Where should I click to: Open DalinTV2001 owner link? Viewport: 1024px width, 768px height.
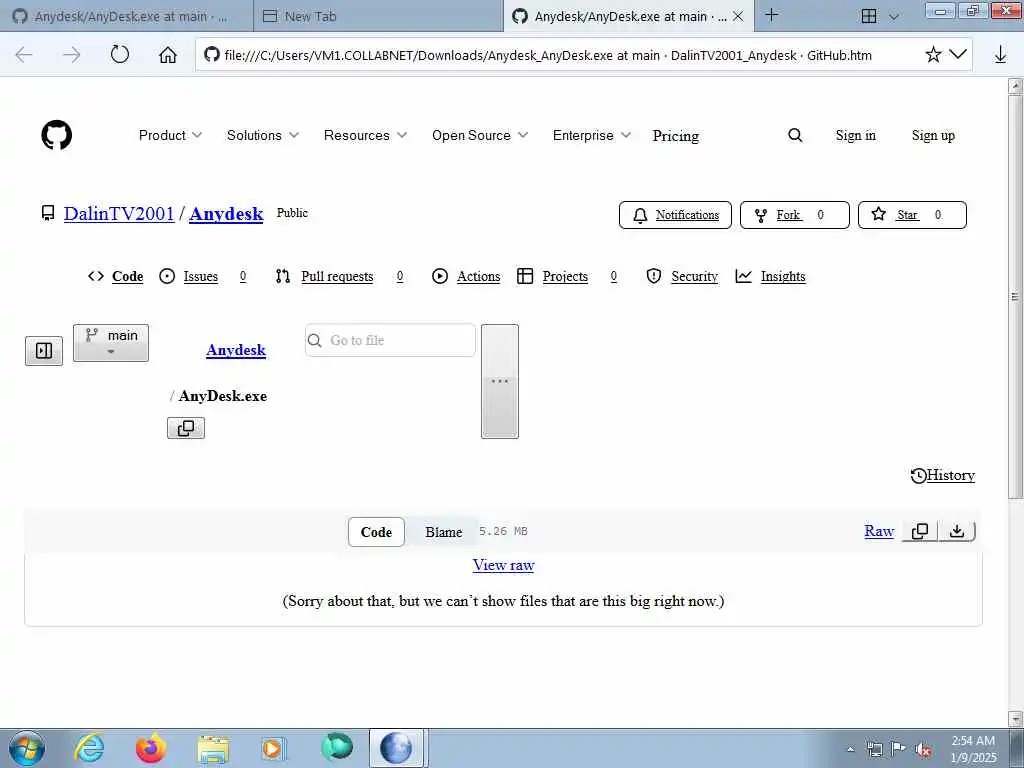(119, 214)
